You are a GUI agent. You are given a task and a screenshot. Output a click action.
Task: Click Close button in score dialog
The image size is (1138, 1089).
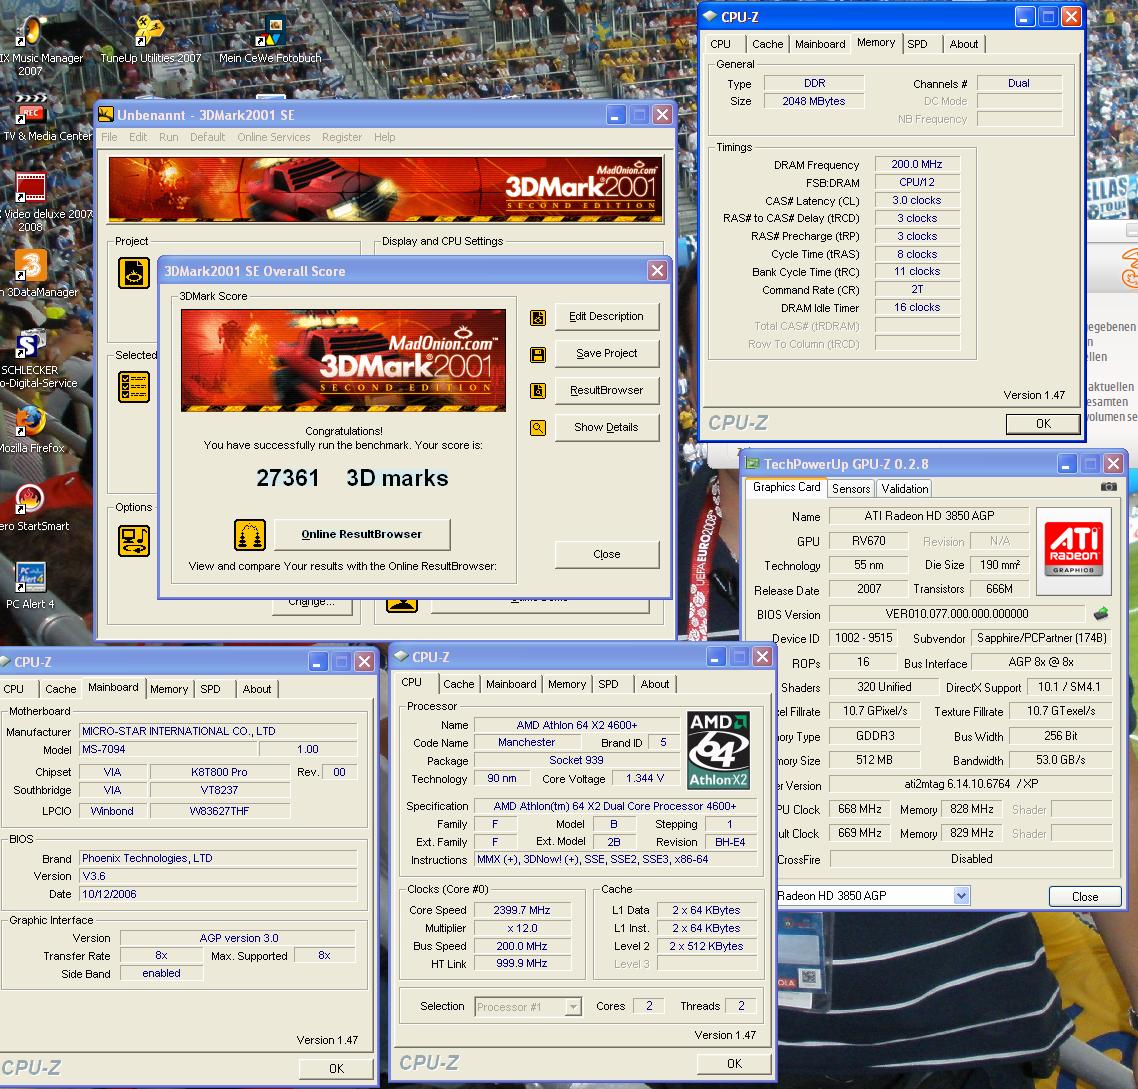click(x=607, y=555)
